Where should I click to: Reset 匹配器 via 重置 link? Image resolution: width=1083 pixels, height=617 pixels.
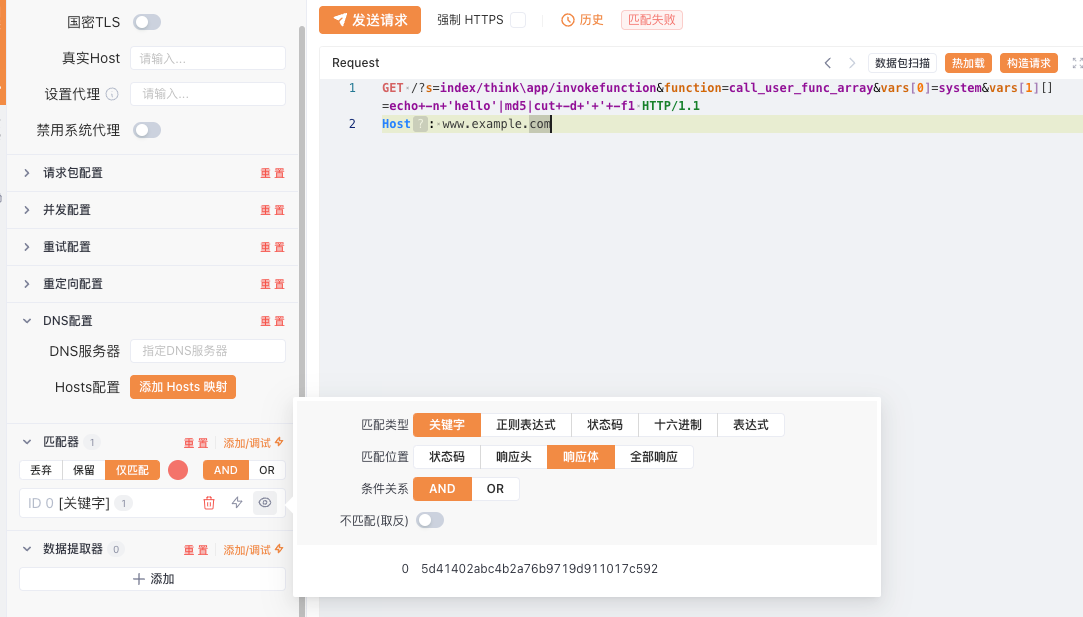point(196,443)
